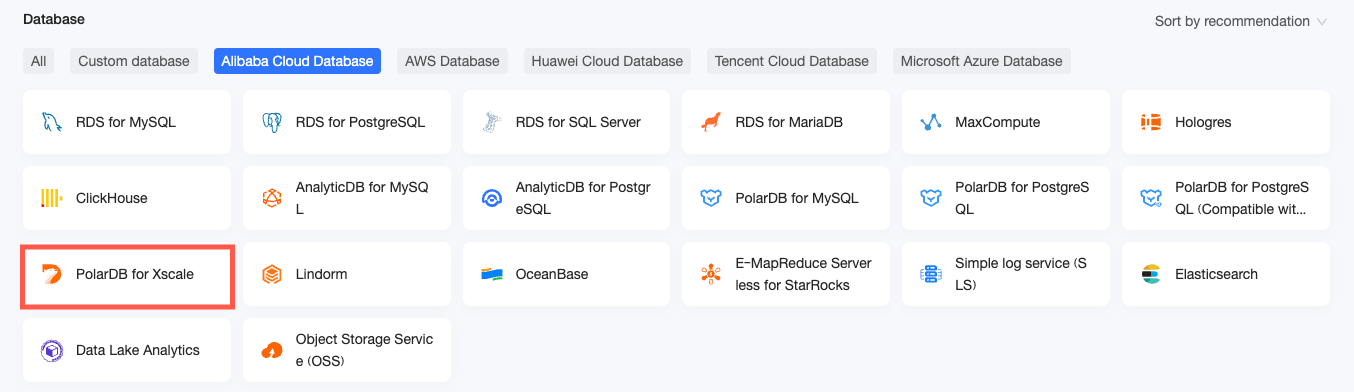Pick the PolarDB for Xscale card
This screenshot has height=392, width=1354.
[x=127, y=274]
